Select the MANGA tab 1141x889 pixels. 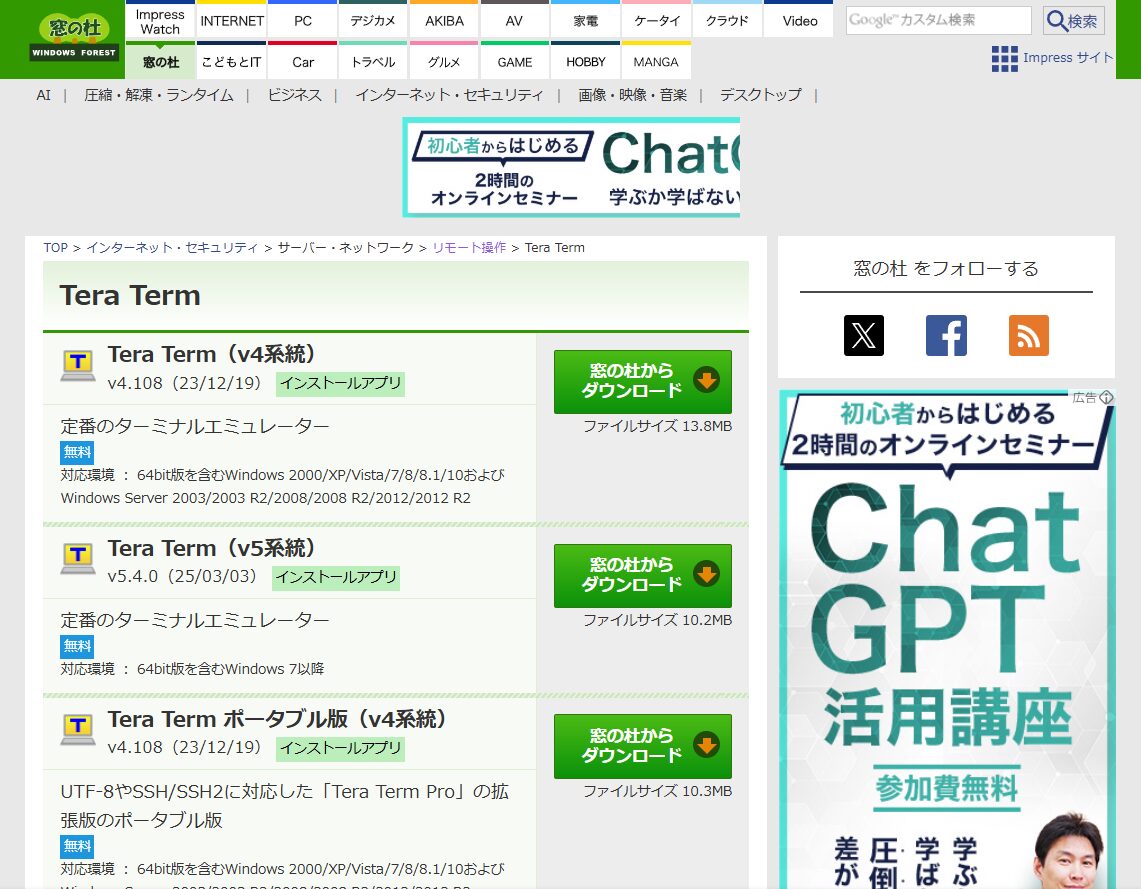coord(656,62)
